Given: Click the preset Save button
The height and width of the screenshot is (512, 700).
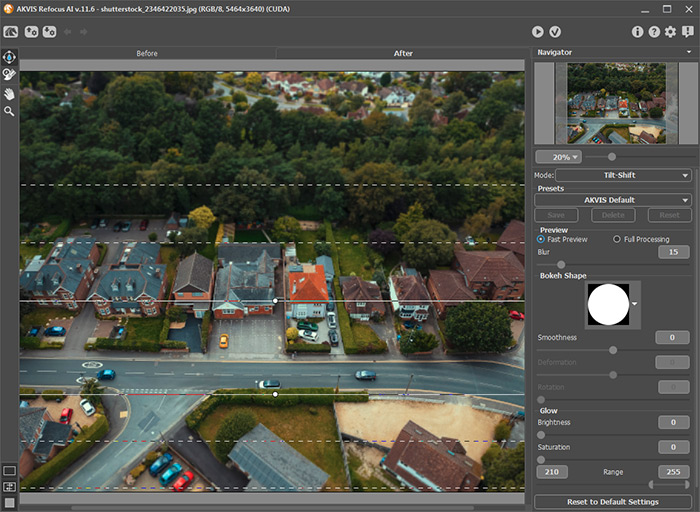Looking at the screenshot, I should click(x=556, y=215).
